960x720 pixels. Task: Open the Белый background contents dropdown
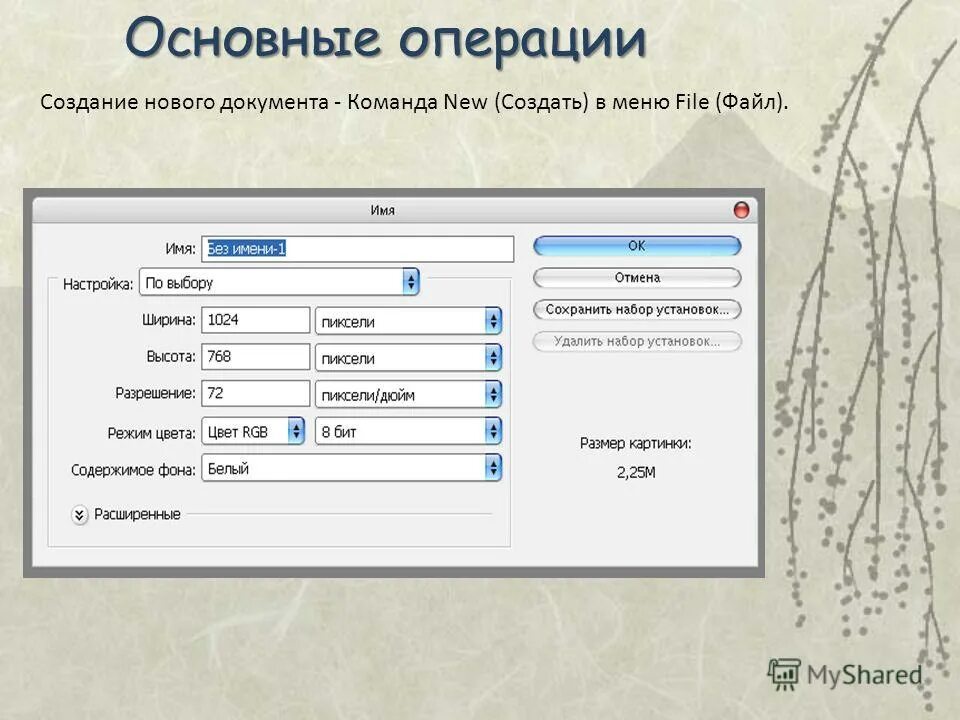(x=350, y=466)
